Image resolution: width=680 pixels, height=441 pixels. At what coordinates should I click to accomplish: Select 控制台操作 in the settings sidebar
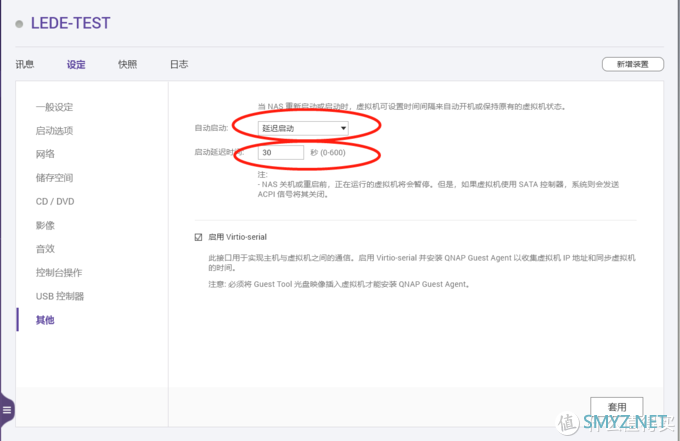point(59,273)
